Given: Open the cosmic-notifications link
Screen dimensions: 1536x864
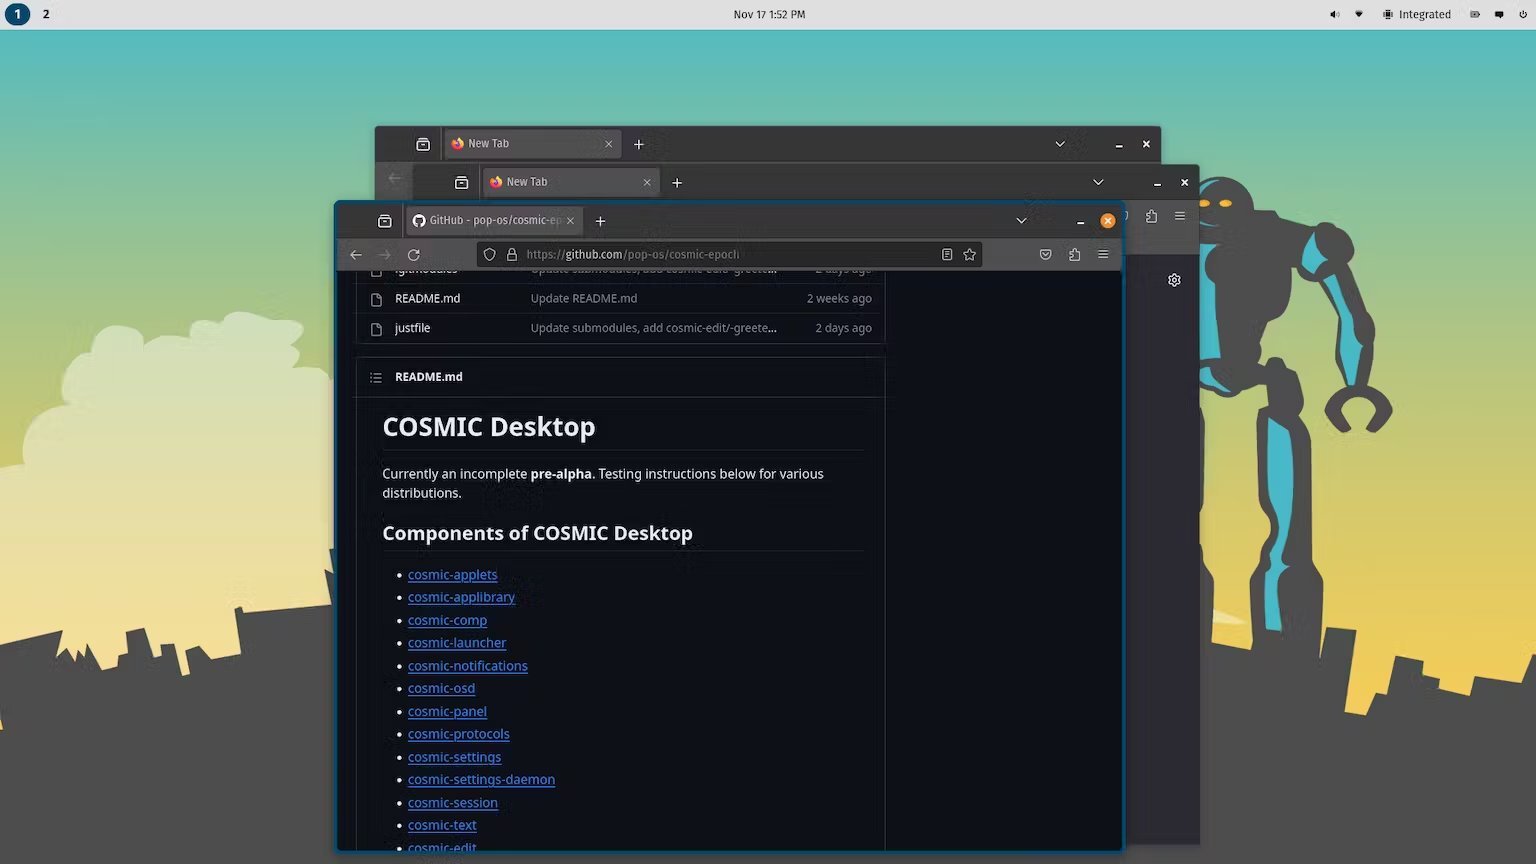Looking at the screenshot, I should [x=467, y=666].
